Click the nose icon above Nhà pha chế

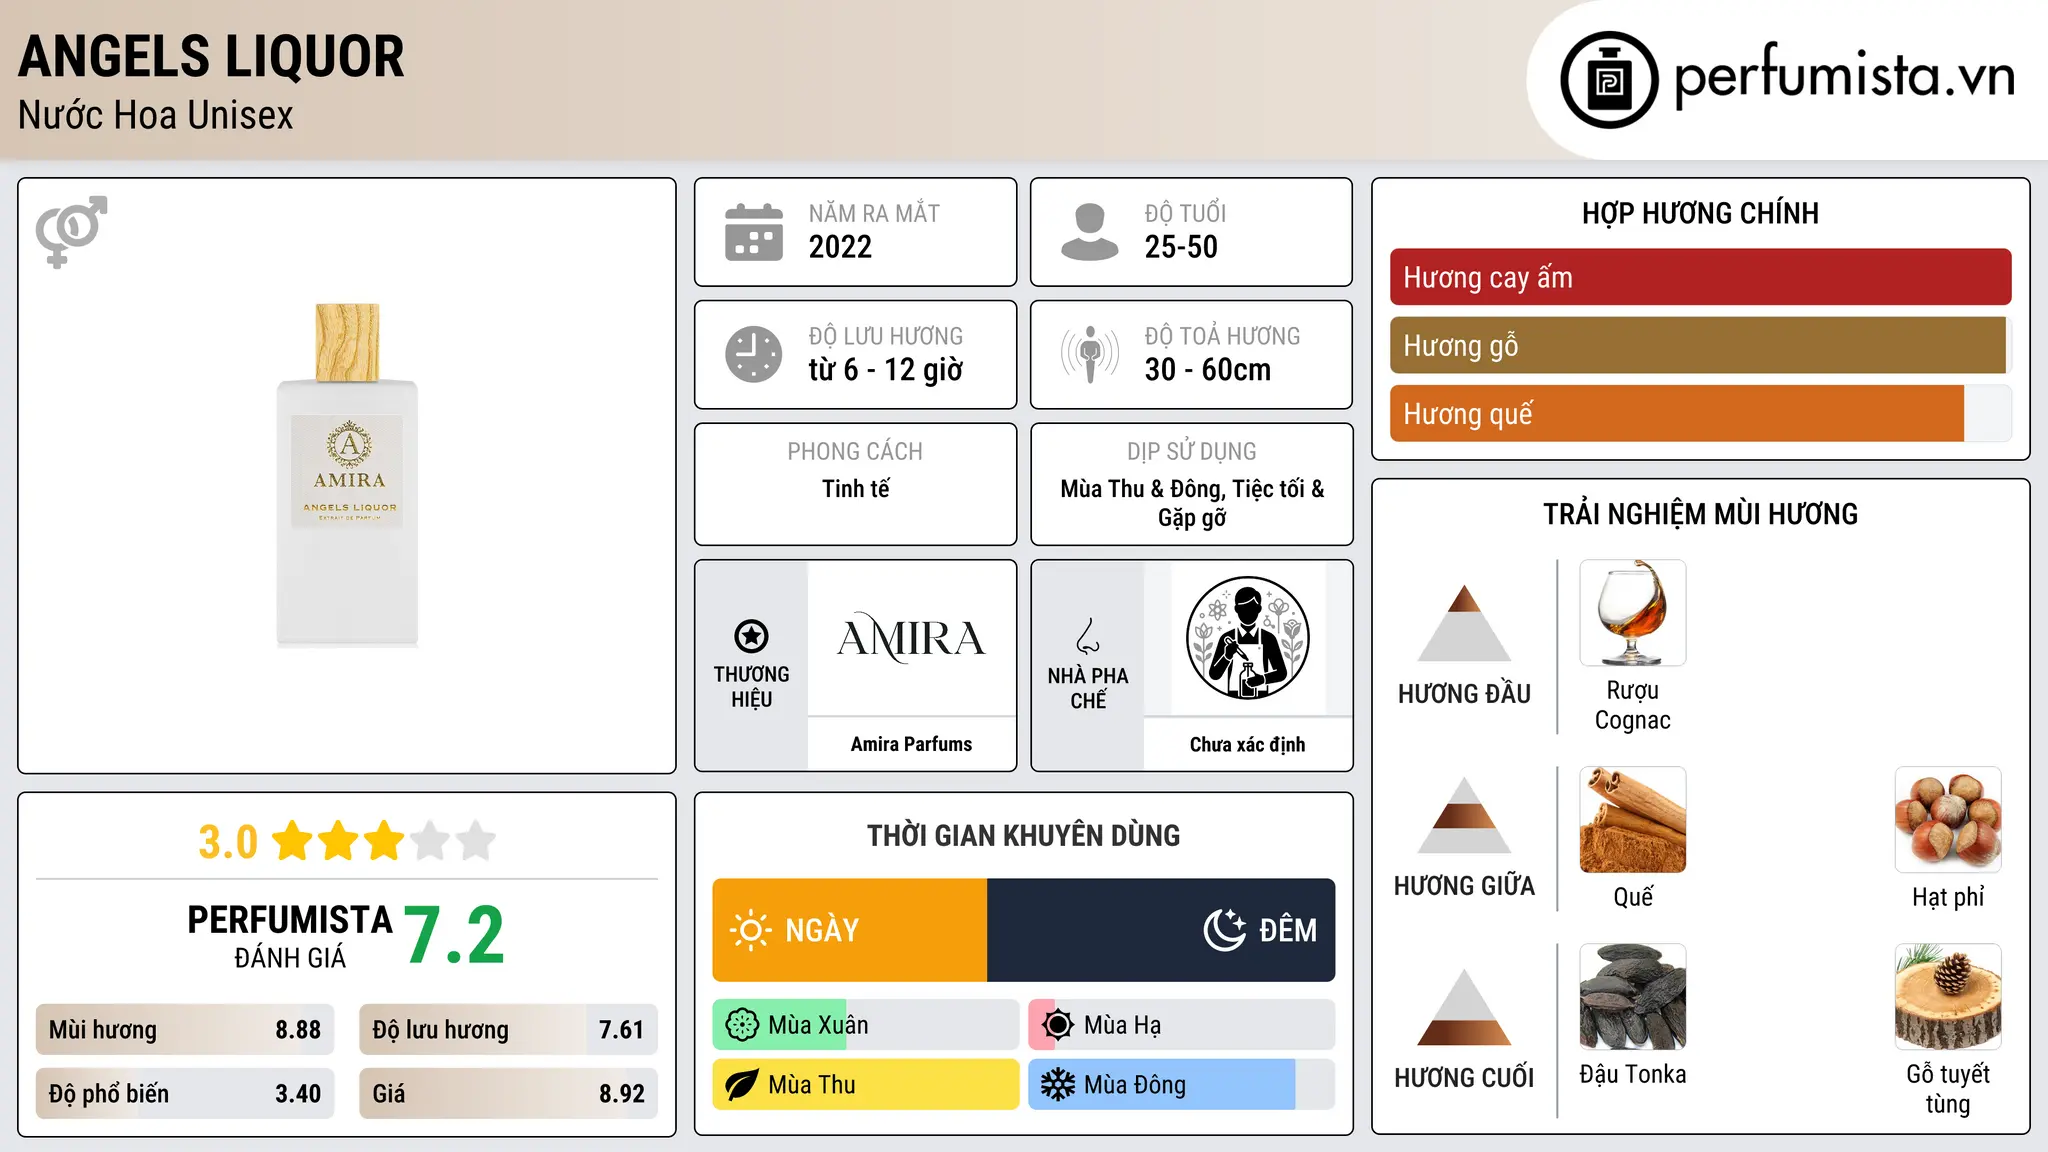pos(1088,636)
